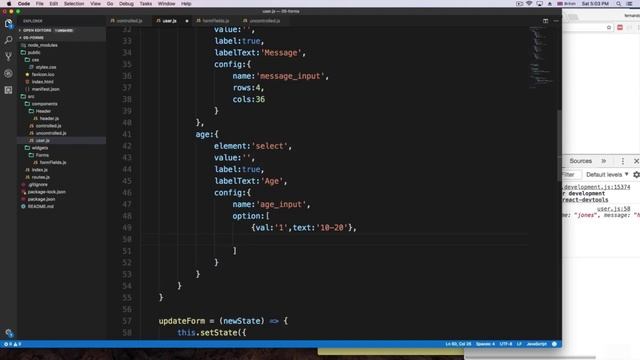Click the user.js:58 console source link
640x360 pixels.
coord(613,209)
